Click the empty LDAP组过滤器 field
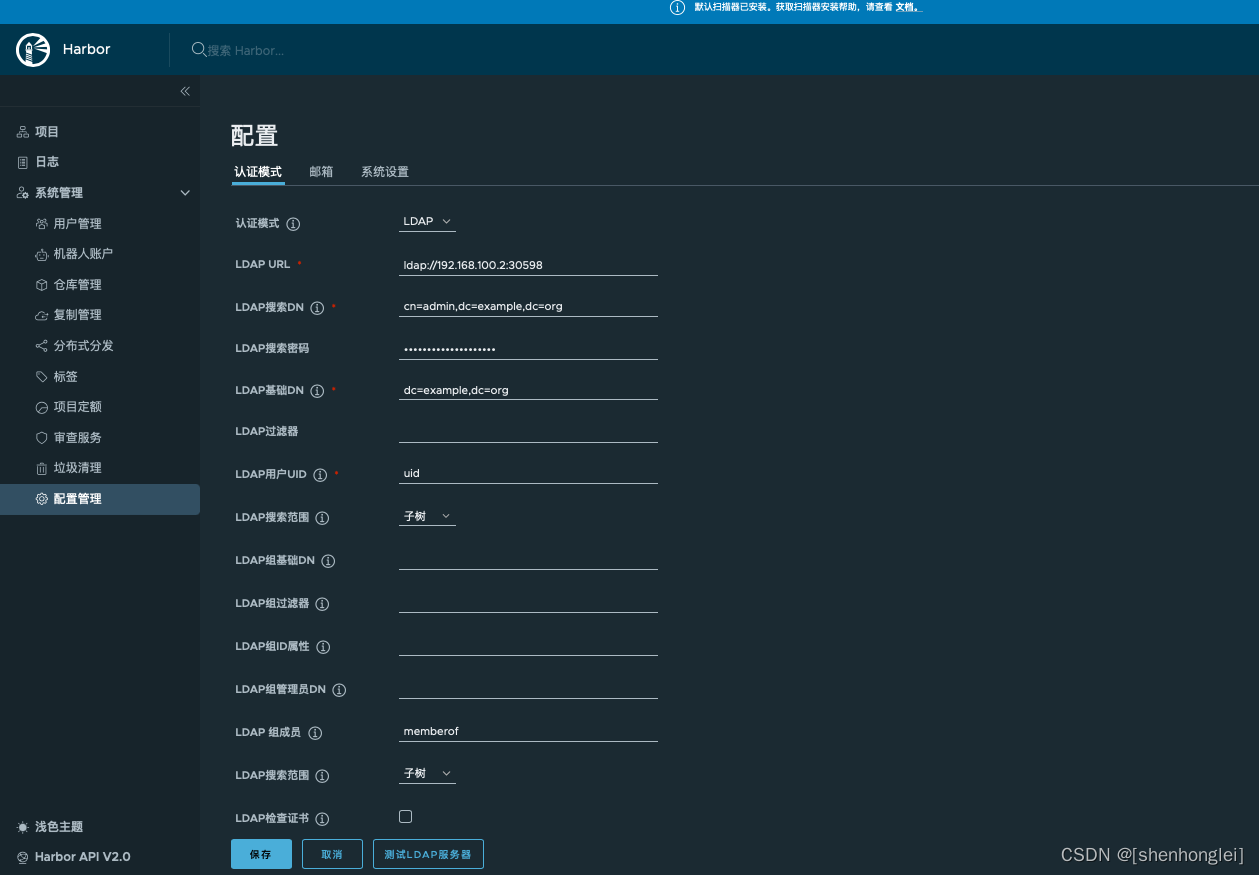 coord(528,602)
